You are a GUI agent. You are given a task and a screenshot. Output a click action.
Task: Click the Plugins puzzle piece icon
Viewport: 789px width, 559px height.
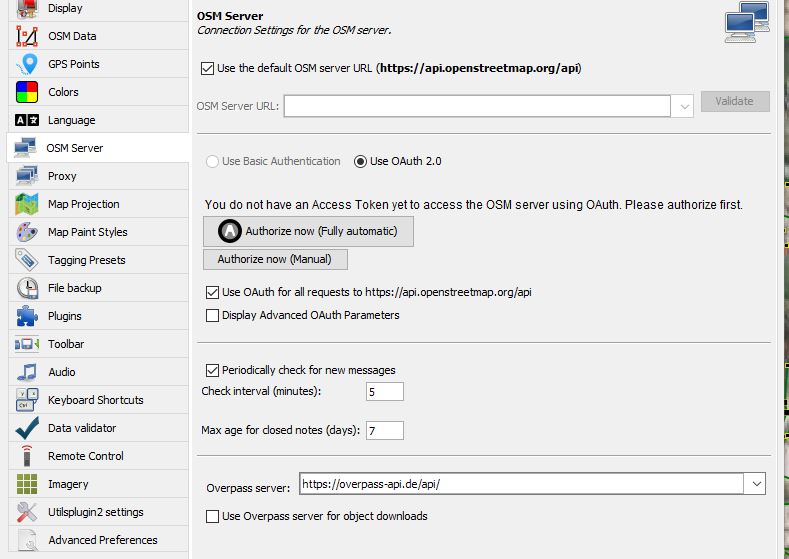[x=27, y=316]
